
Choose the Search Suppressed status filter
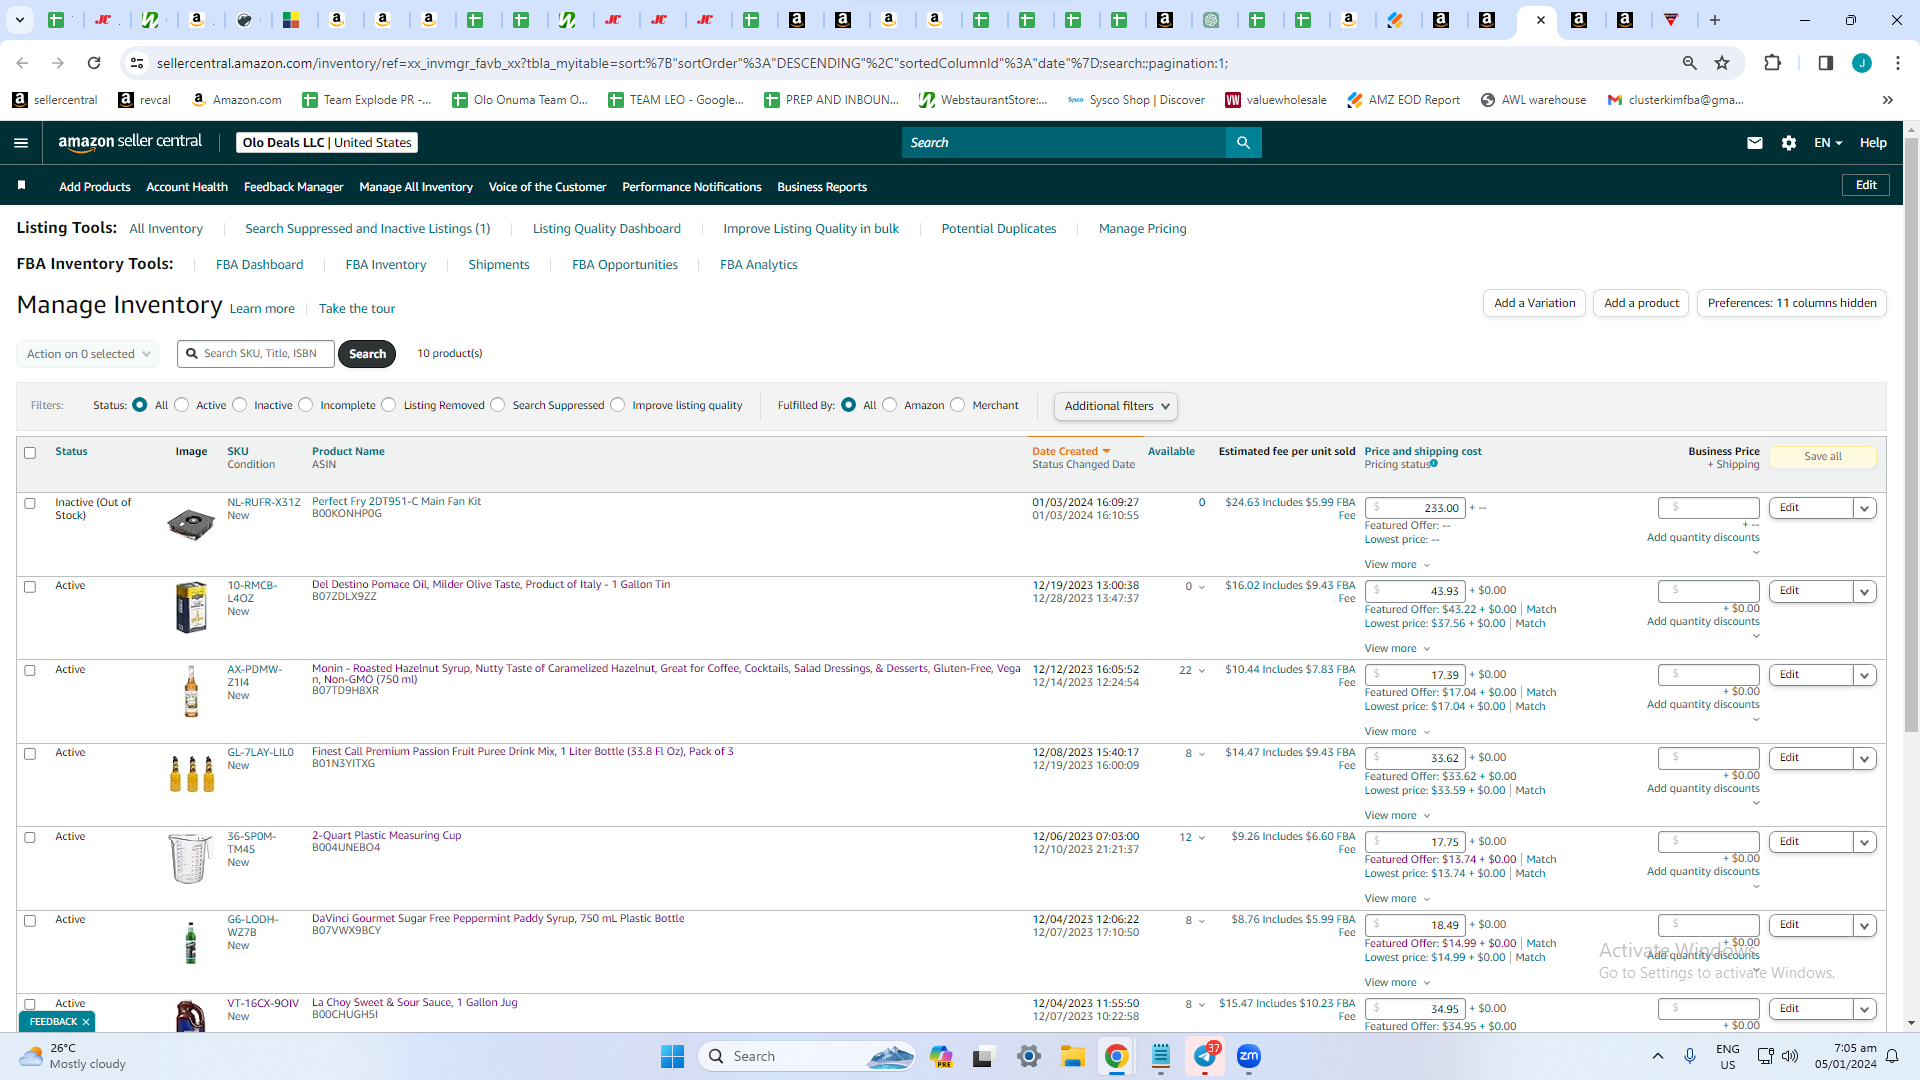coord(498,405)
